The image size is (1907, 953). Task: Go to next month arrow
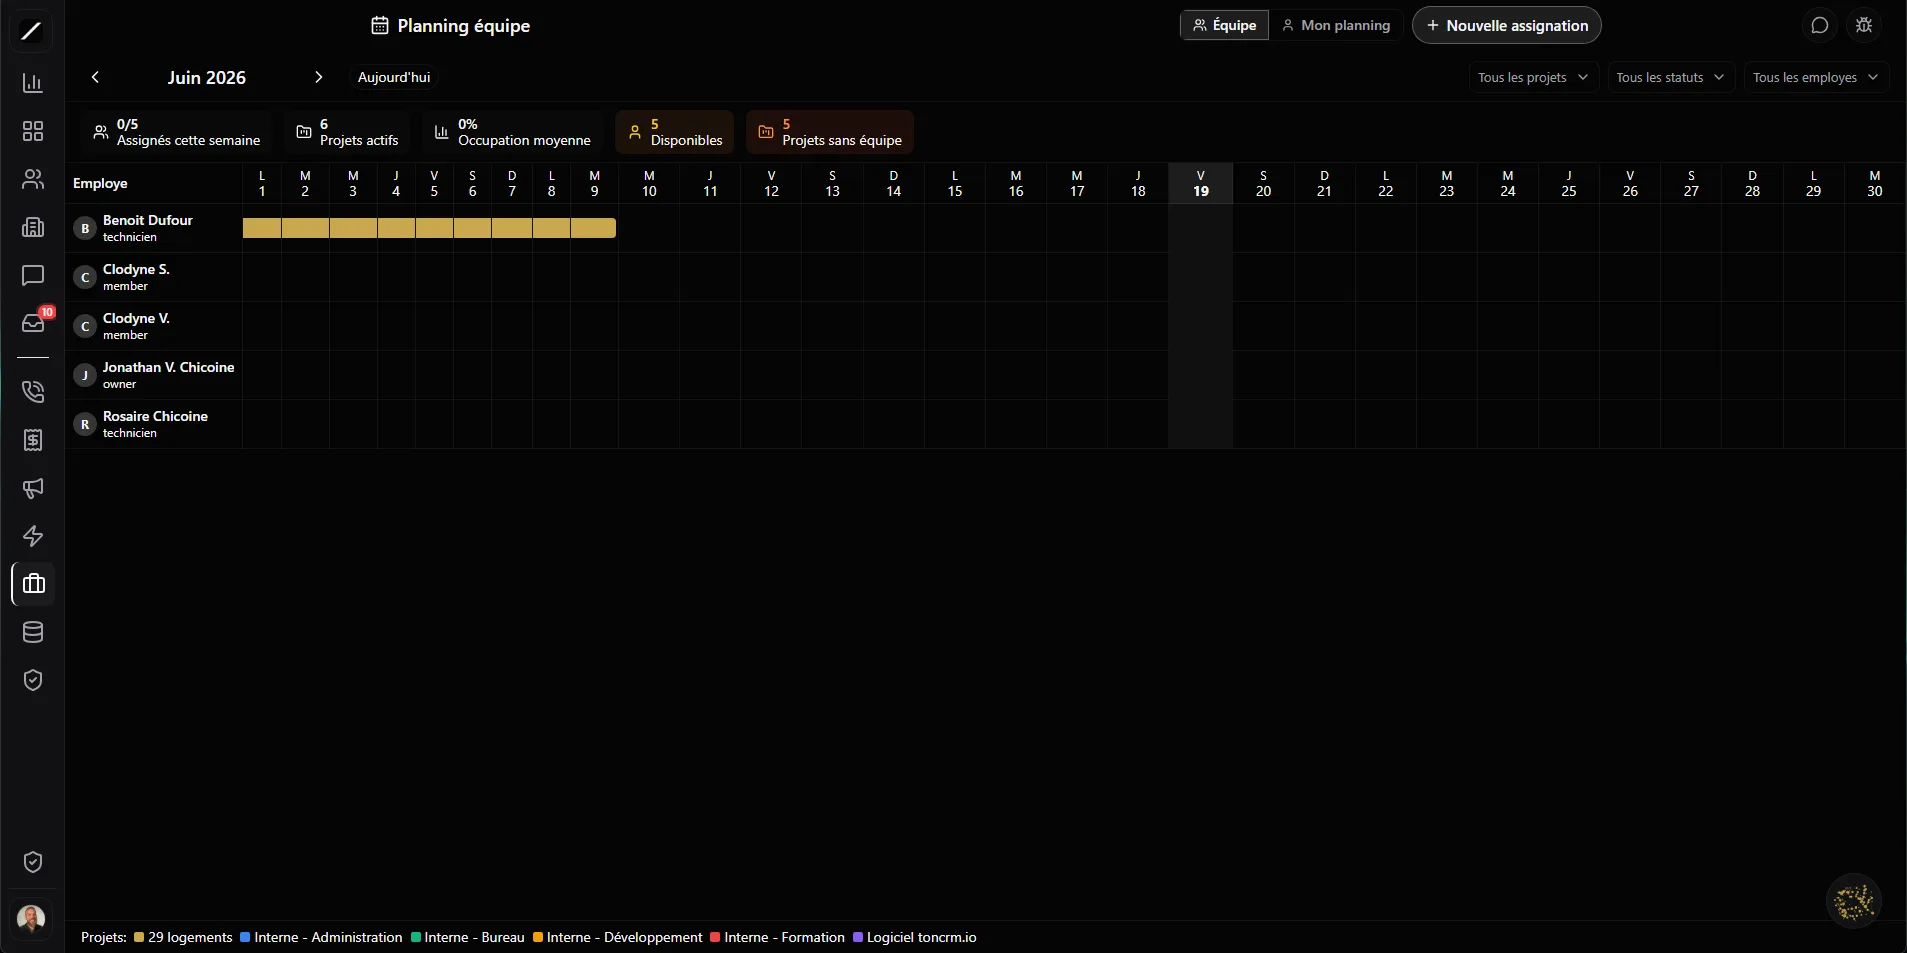[x=318, y=77]
